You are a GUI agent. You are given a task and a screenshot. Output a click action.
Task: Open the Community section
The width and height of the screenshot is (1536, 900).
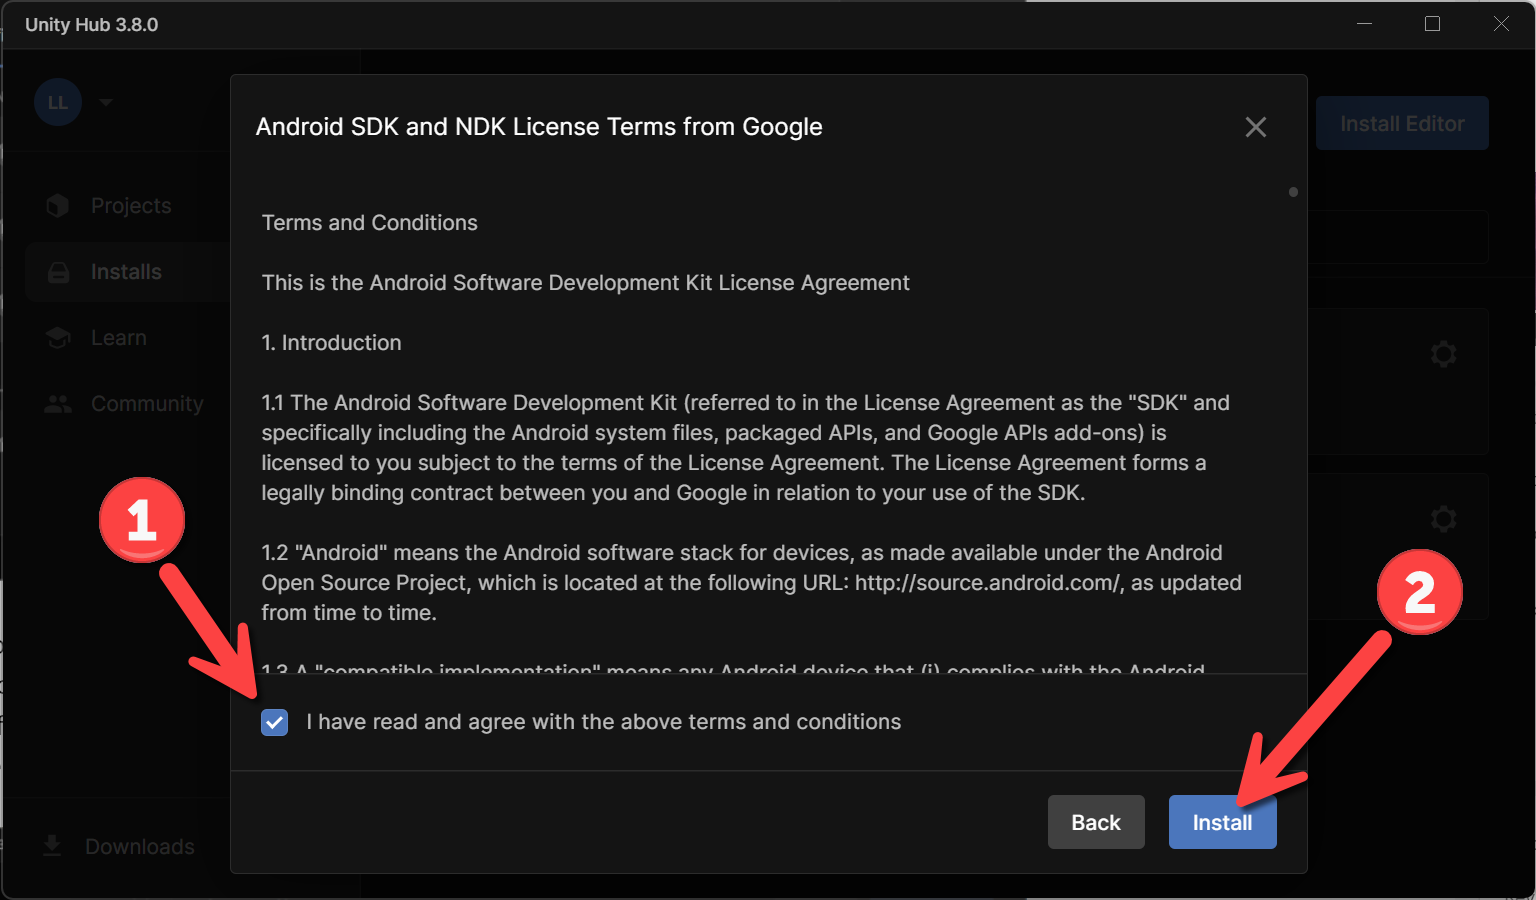tap(147, 404)
